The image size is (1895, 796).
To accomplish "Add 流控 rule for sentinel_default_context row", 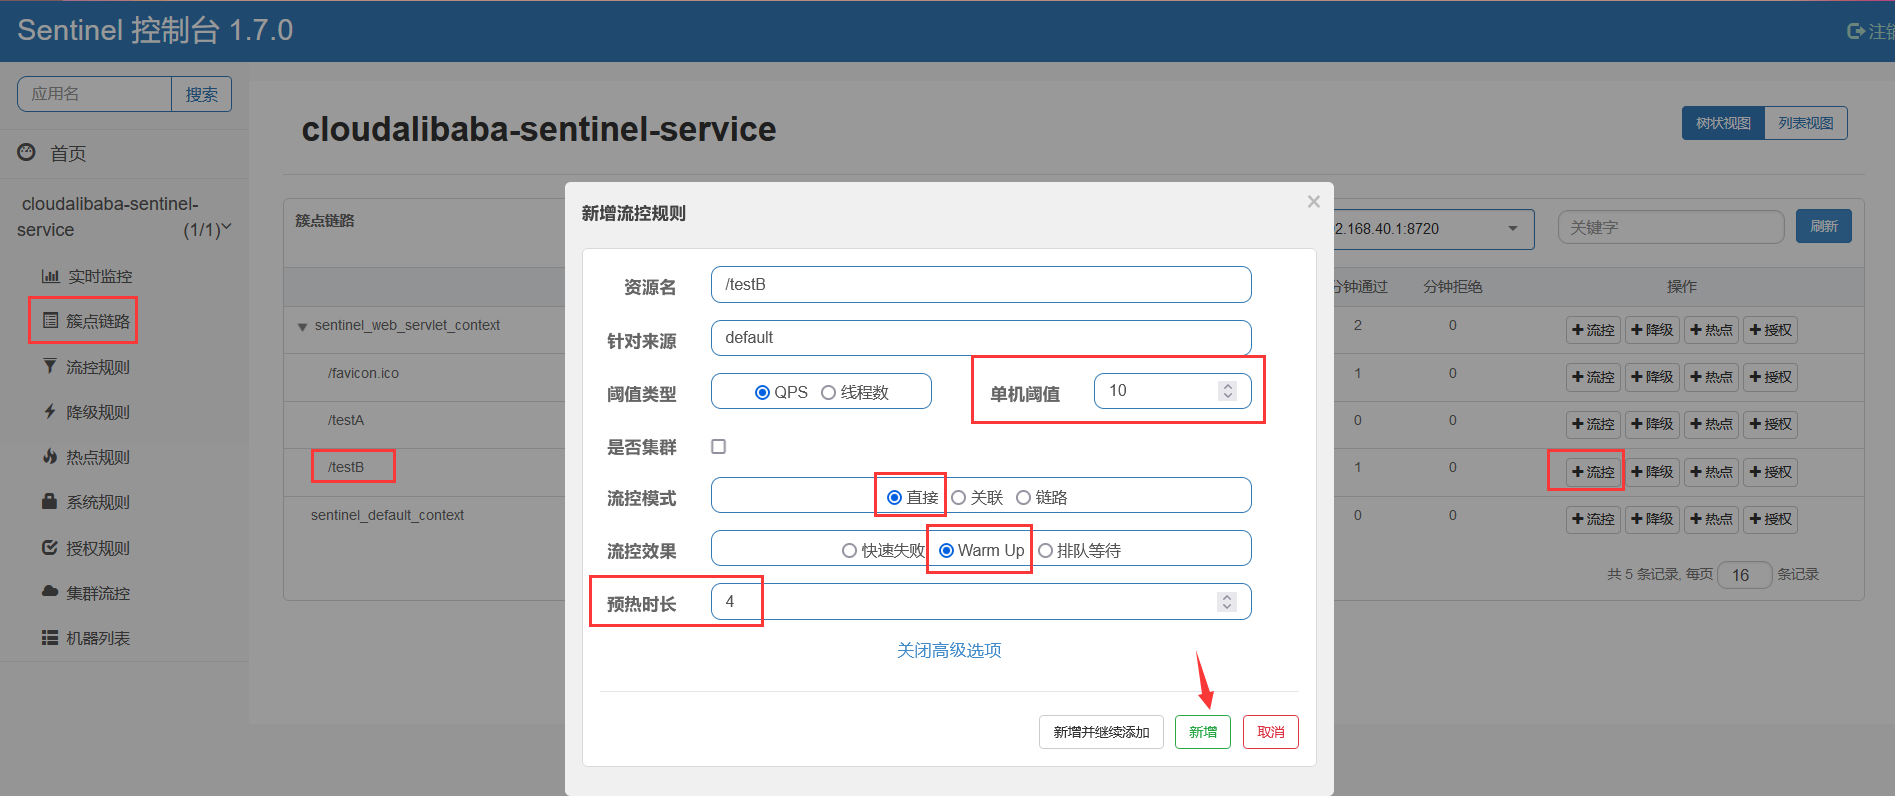I will point(1593,519).
